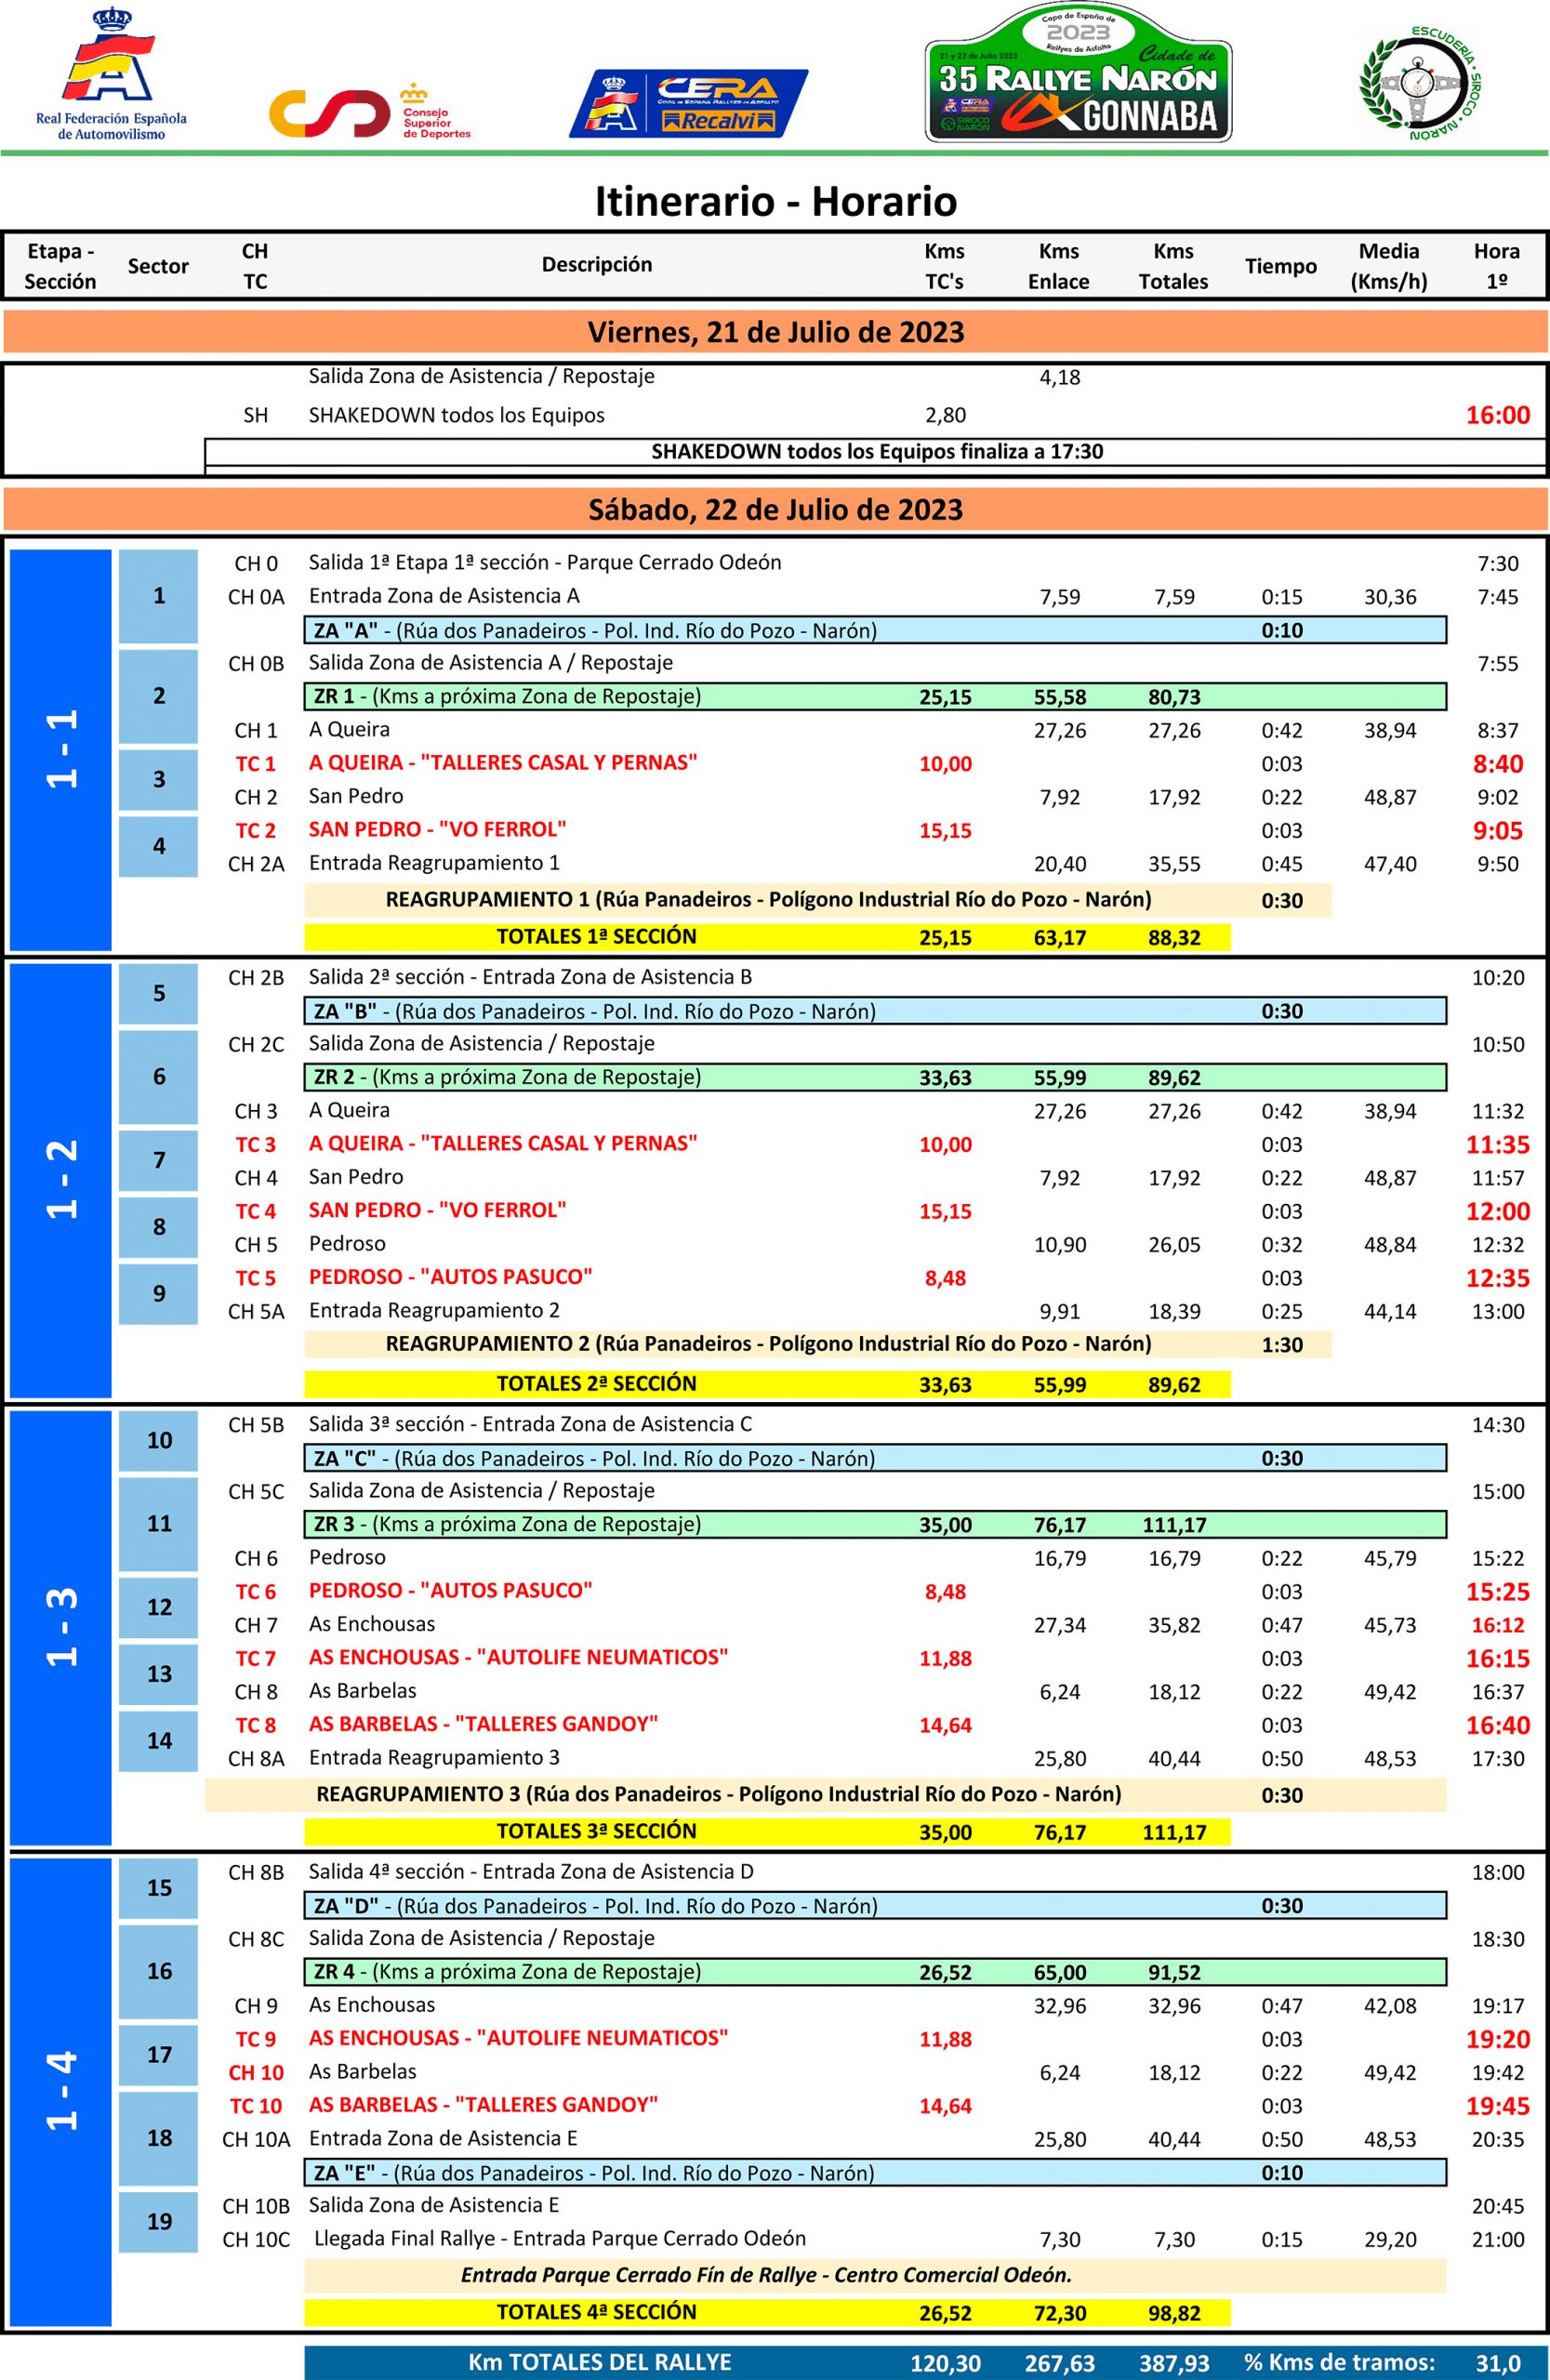Click the red TC 10 label

255,2106
